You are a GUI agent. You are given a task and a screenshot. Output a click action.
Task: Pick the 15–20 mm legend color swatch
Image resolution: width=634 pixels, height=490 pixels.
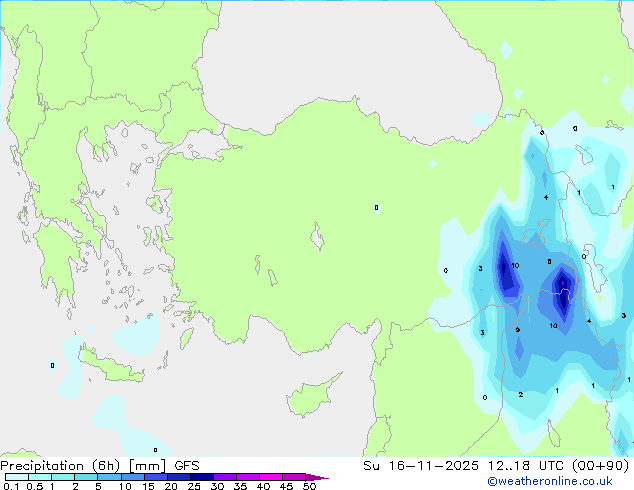(x=155, y=477)
